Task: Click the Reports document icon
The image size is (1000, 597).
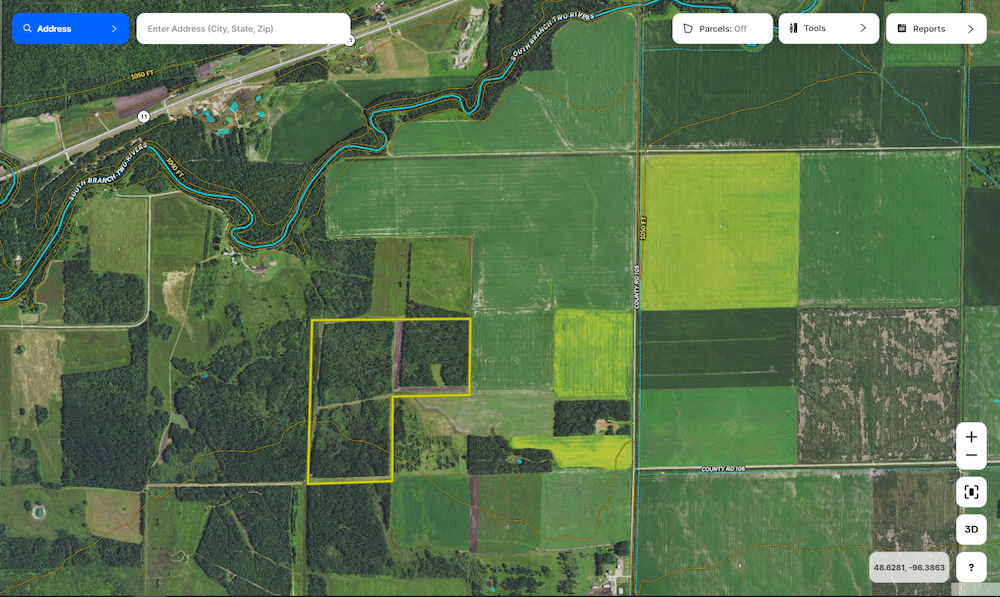Action: point(901,29)
